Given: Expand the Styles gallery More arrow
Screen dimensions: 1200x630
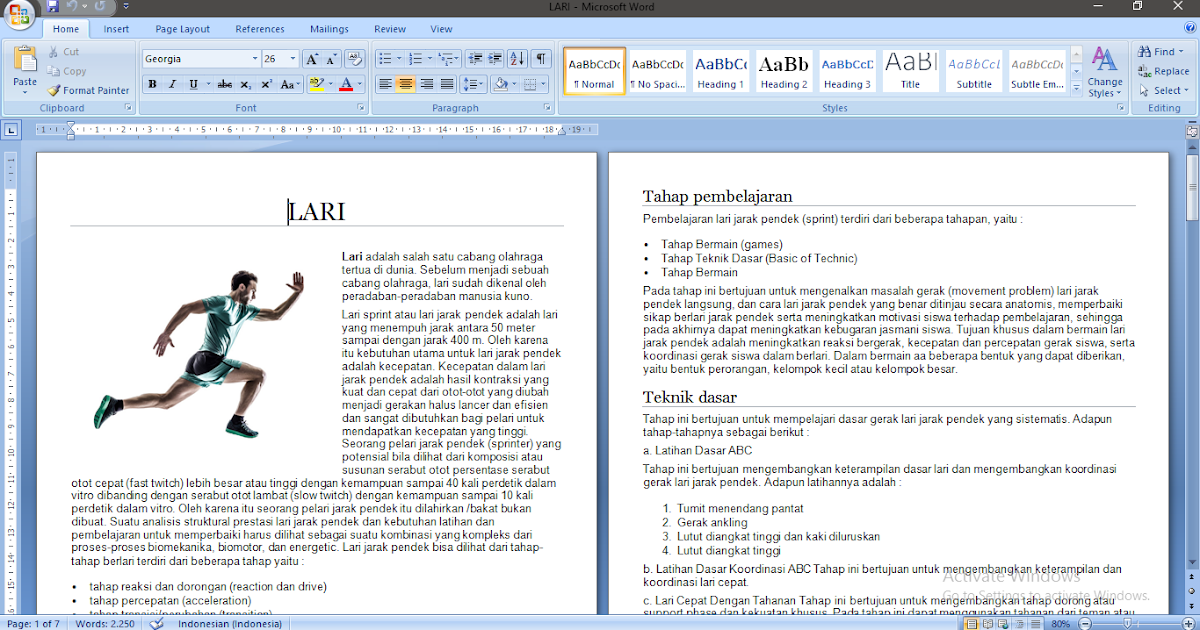Looking at the screenshot, I should click(1077, 88).
